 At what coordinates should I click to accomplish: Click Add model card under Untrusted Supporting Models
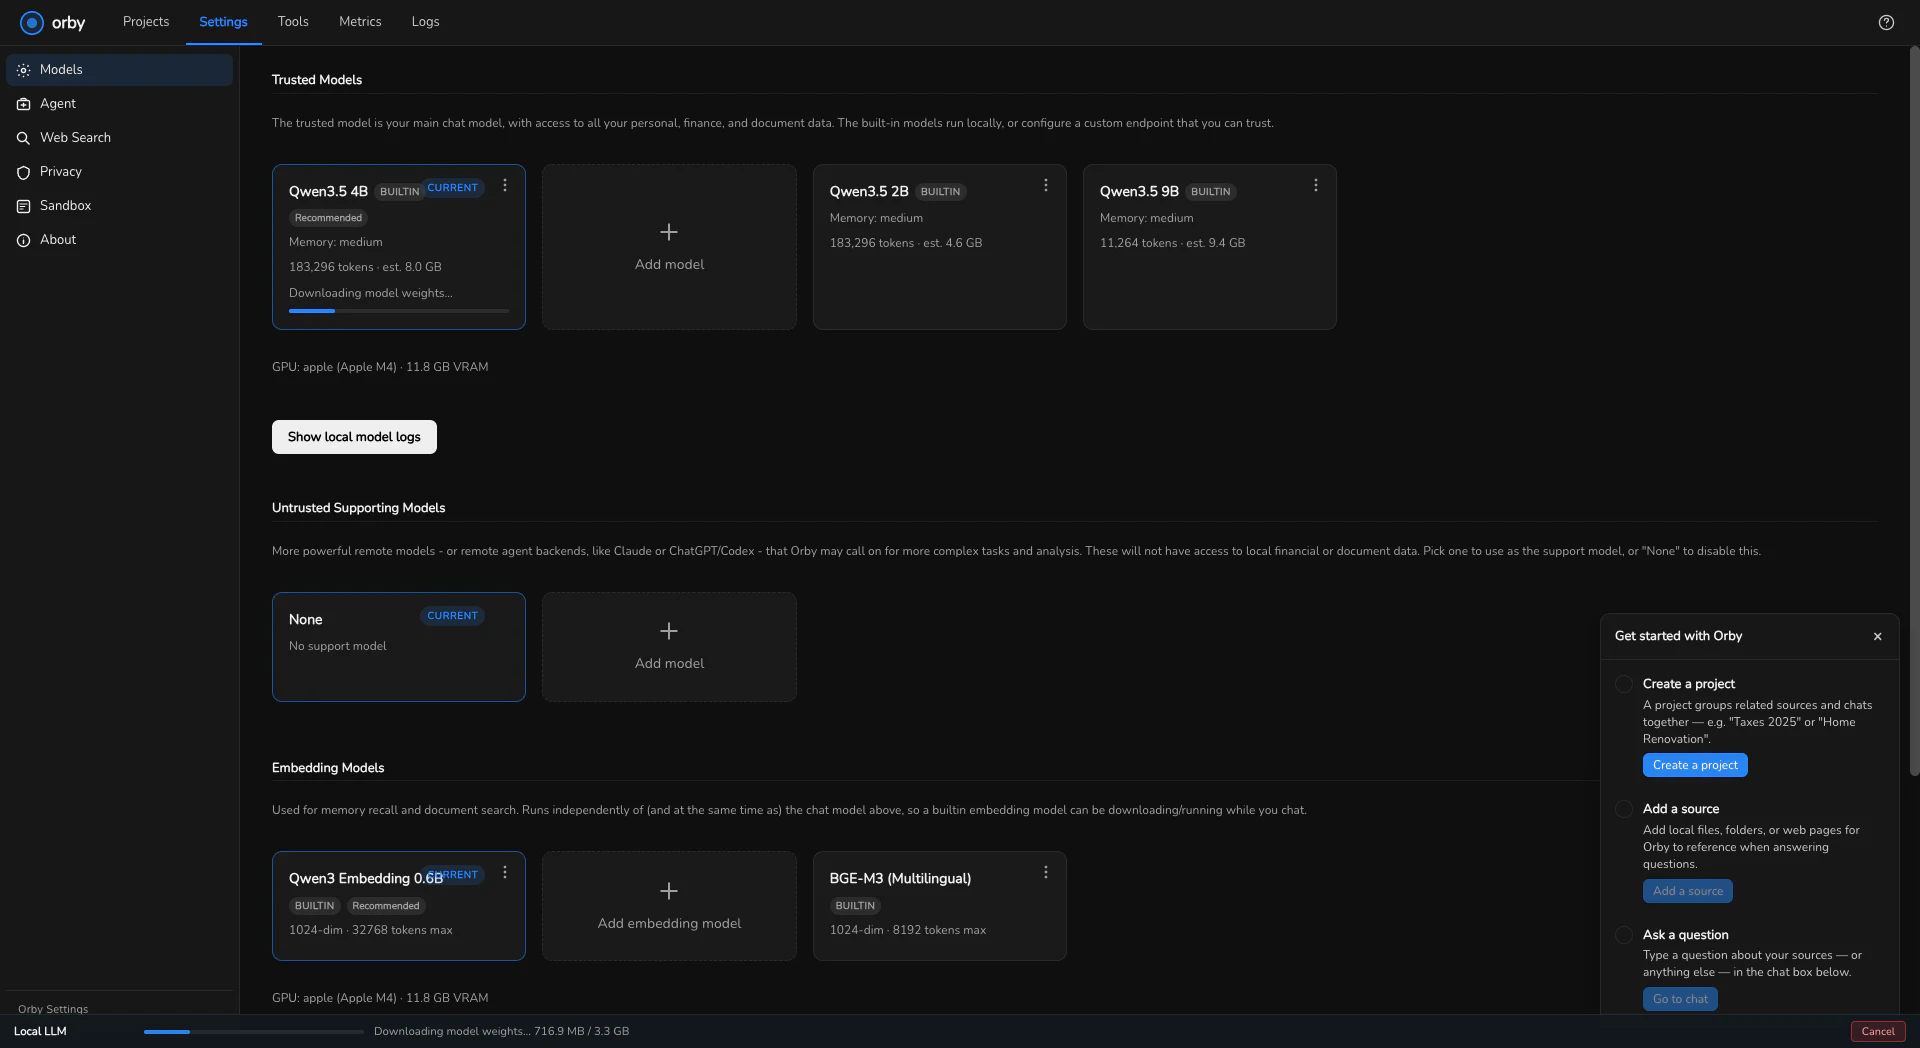(x=669, y=647)
